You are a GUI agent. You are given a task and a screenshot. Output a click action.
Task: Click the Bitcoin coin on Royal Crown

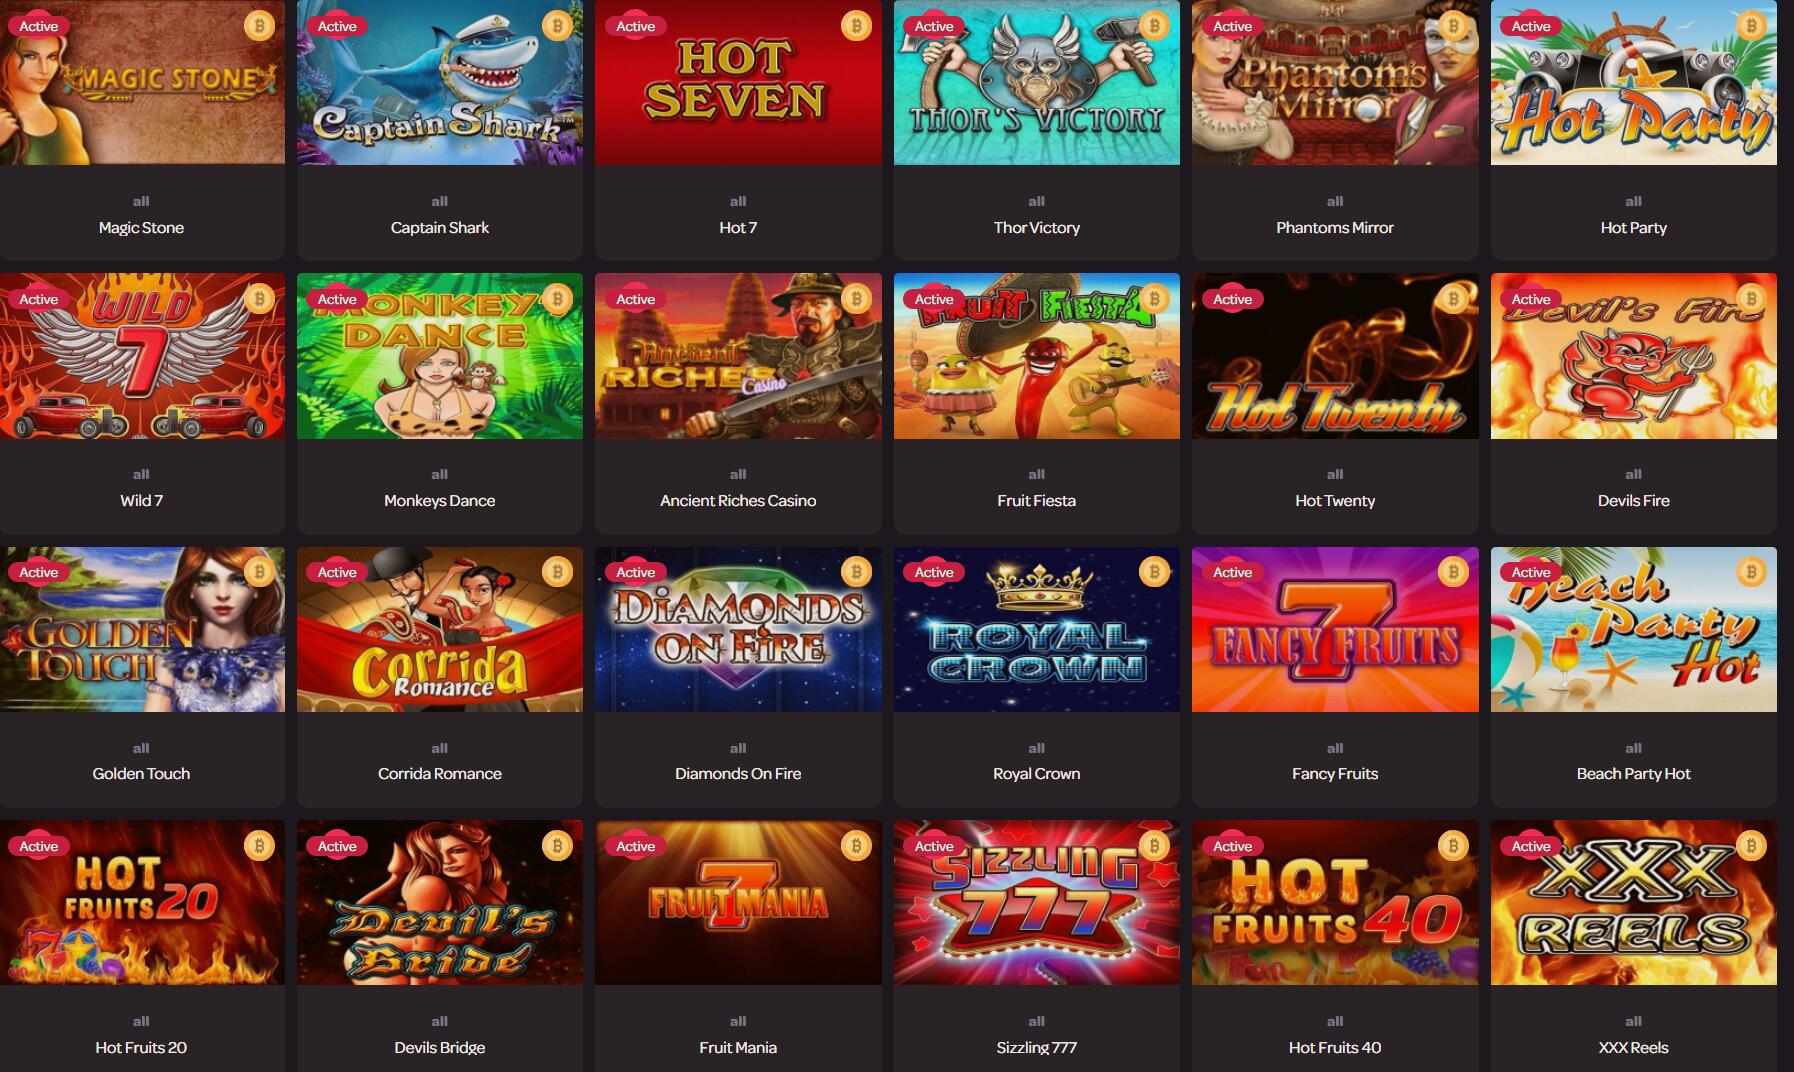[x=1154, y=572]
